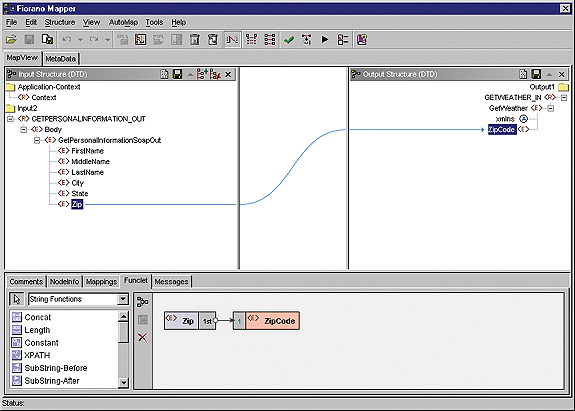
Task: Click the Save As toolbar icon
Action: 47,39
